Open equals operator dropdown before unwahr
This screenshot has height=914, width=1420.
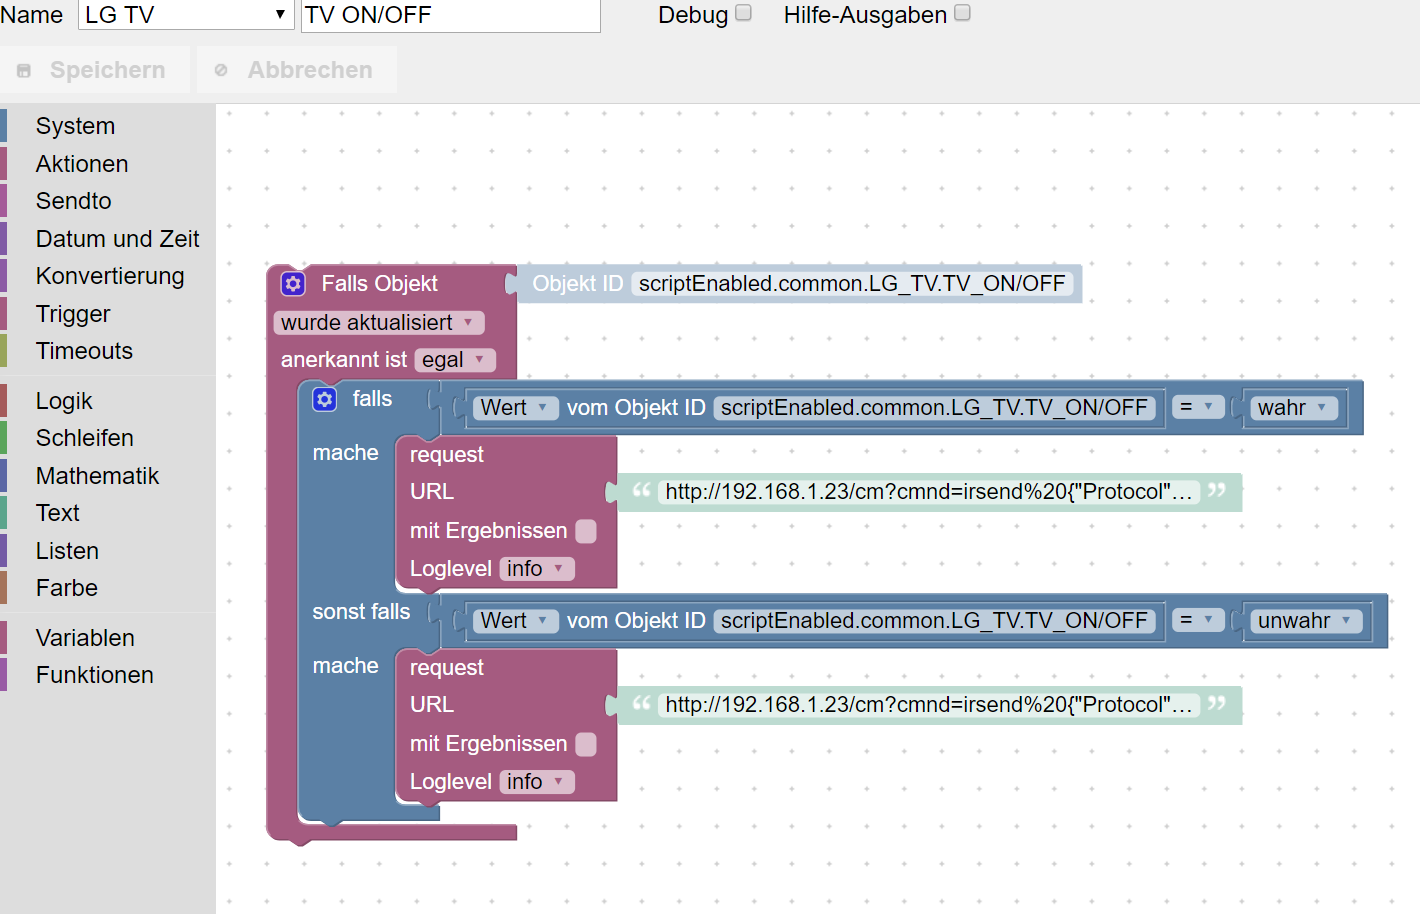1198,620
